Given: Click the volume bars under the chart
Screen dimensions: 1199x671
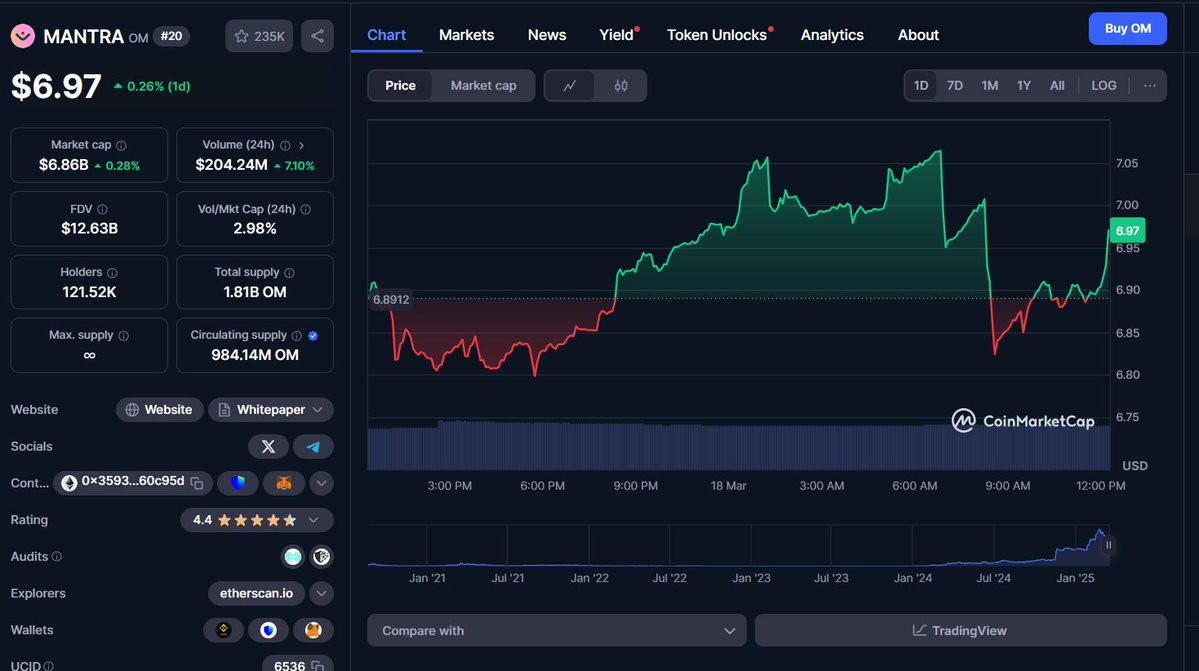Looking at the screenshot, I should [739, 446].
